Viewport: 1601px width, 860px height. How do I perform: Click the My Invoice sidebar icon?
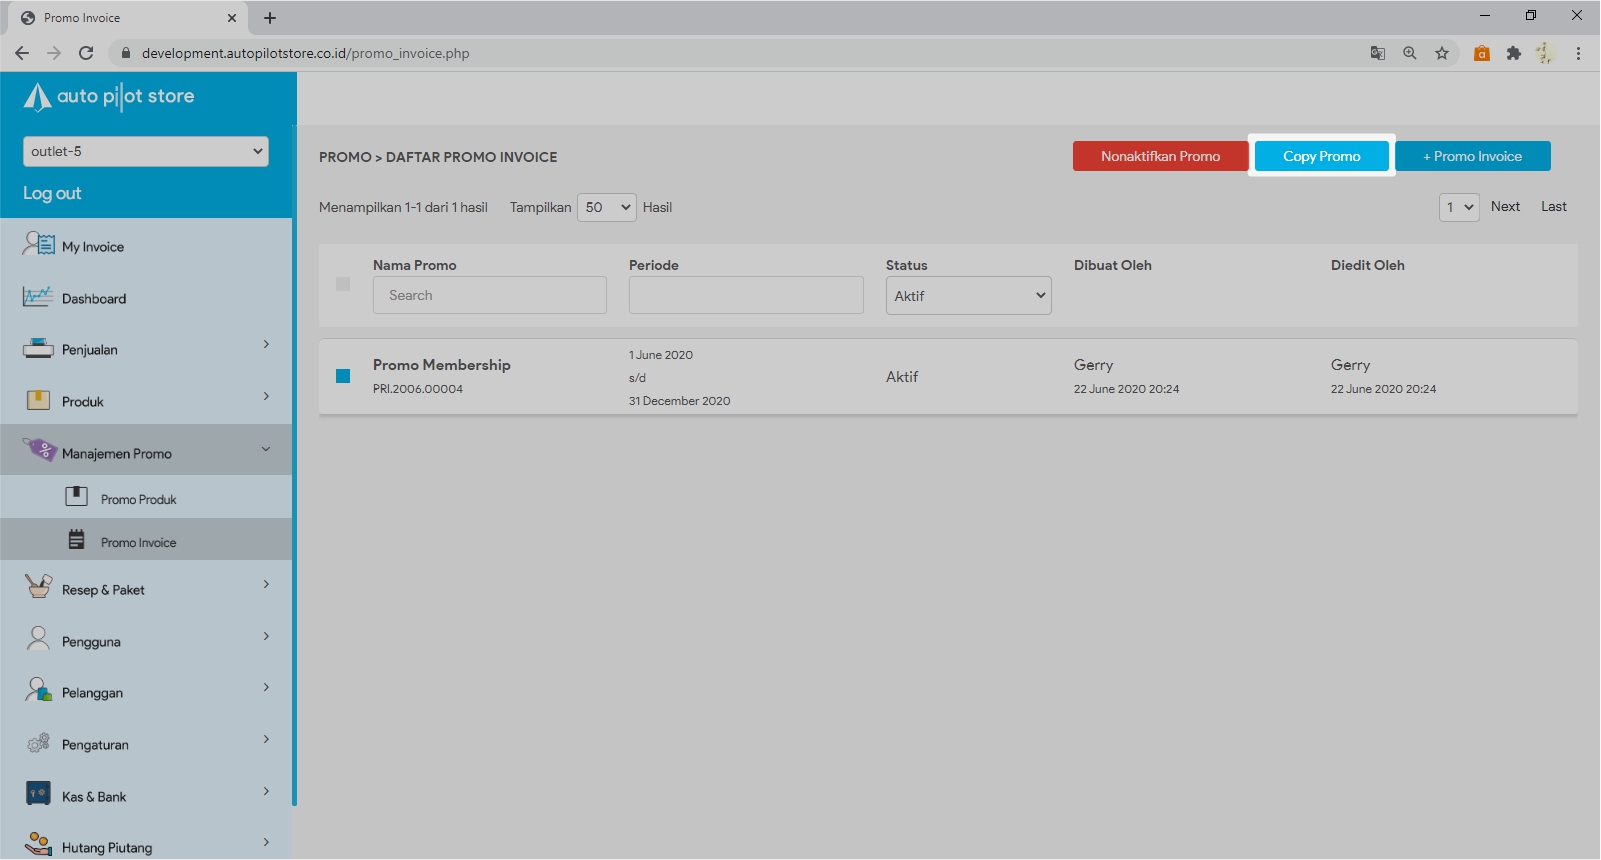tap(38, 244)
